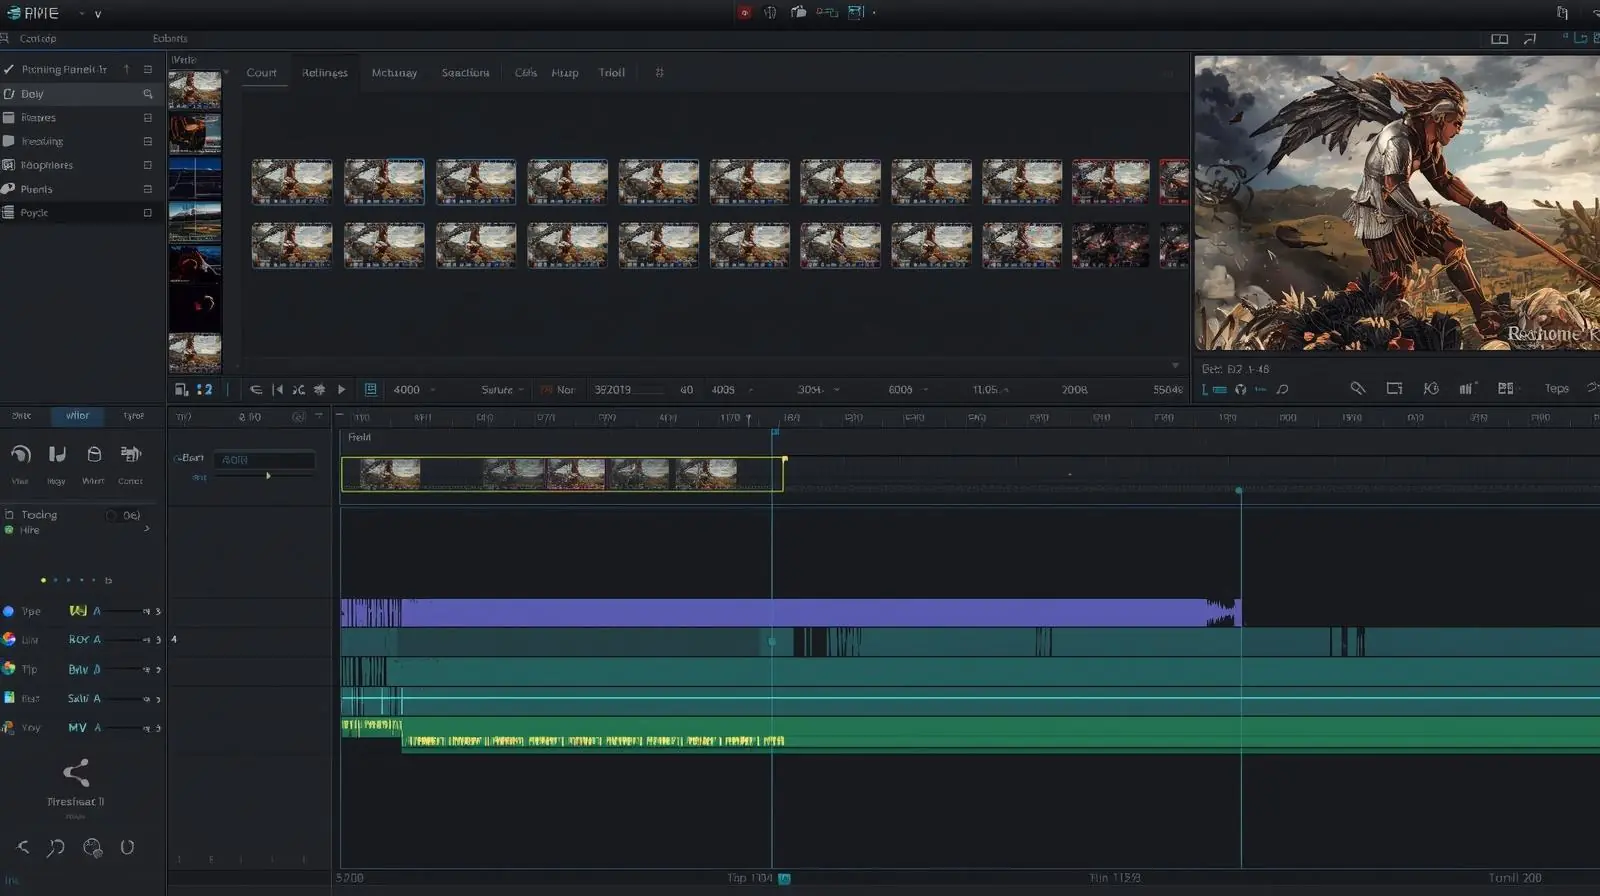Click the skip-to-start icon in media toolbar
1600x896 pixels.
278,390
